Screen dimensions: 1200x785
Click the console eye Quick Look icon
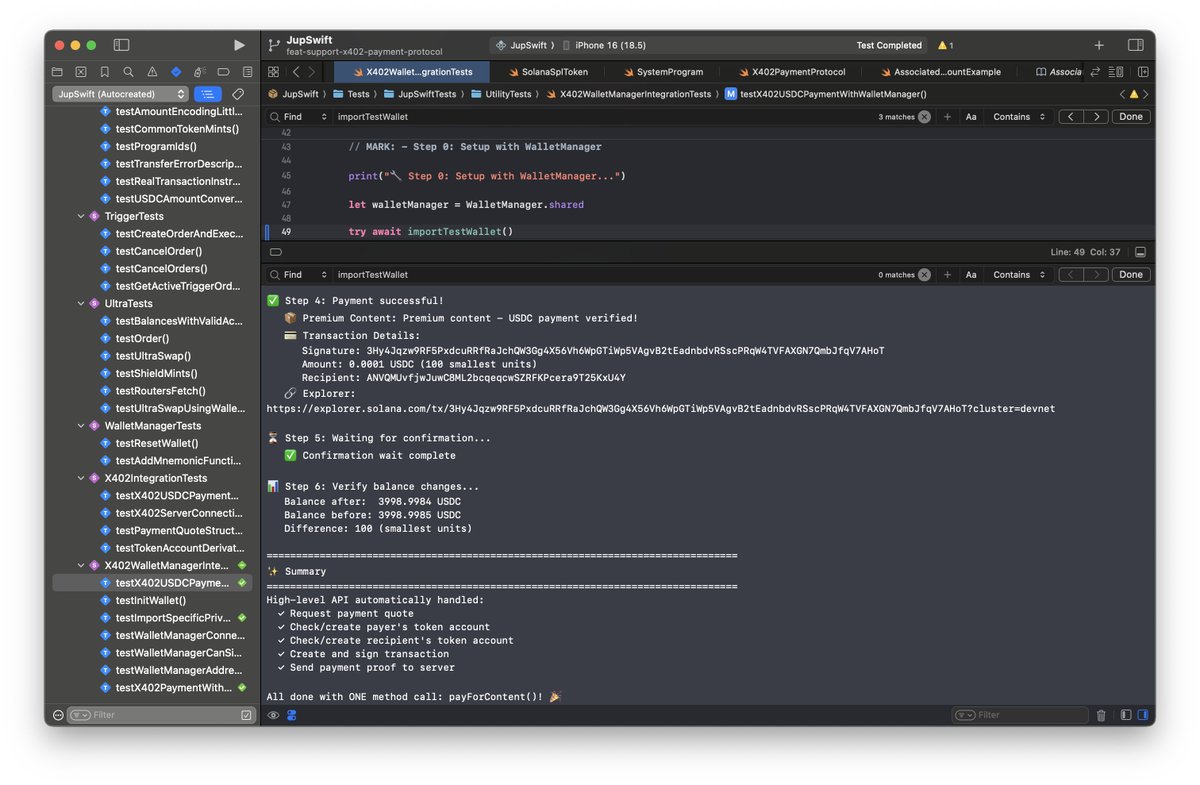coord(273,715)
